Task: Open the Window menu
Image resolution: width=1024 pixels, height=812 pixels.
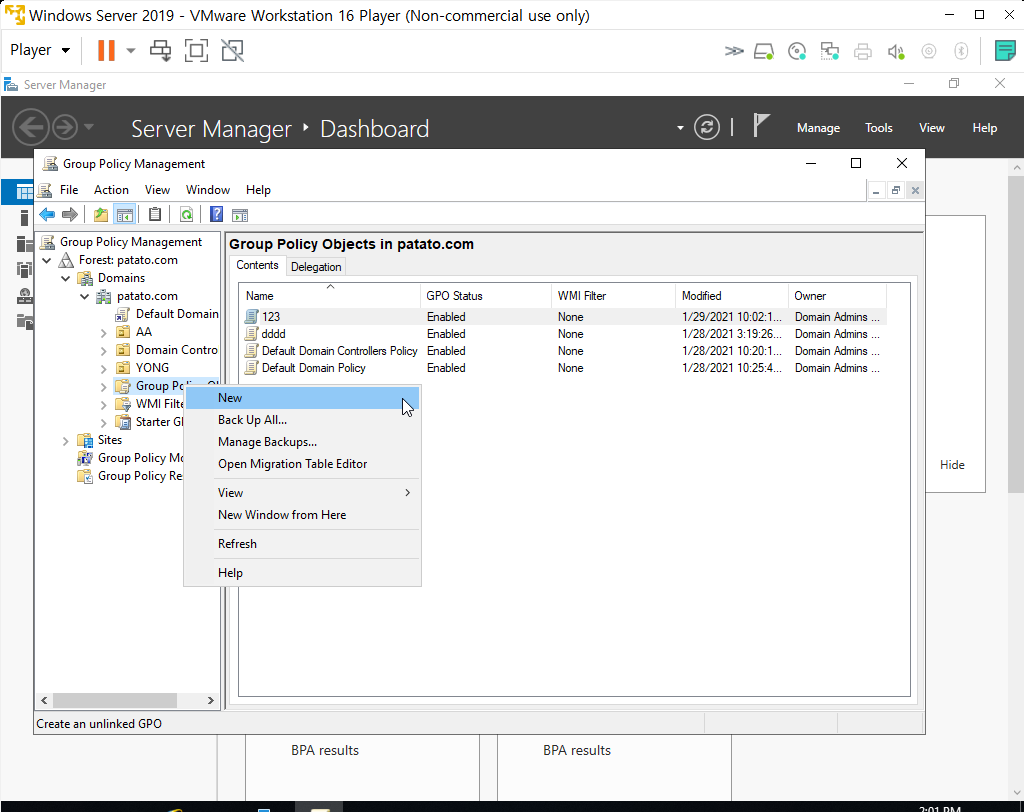Action: click(208, 190)
